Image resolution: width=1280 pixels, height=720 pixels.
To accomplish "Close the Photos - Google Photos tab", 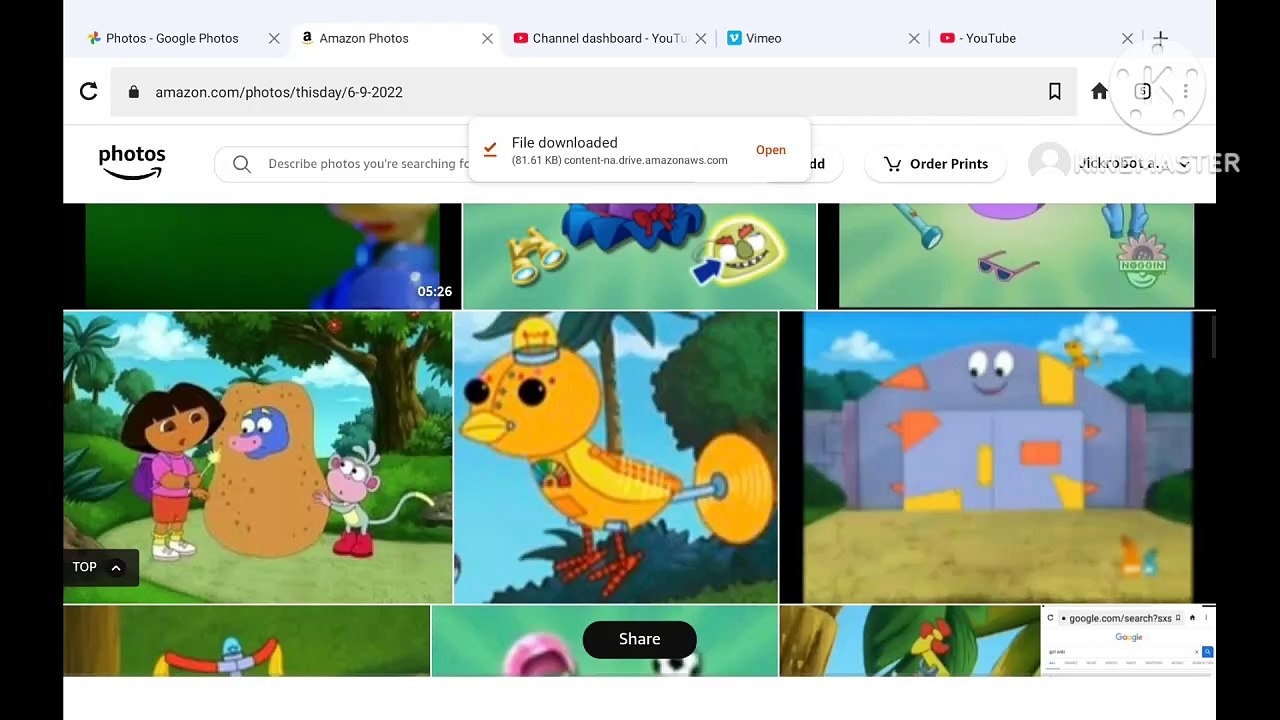I will (x=274, y=38).
